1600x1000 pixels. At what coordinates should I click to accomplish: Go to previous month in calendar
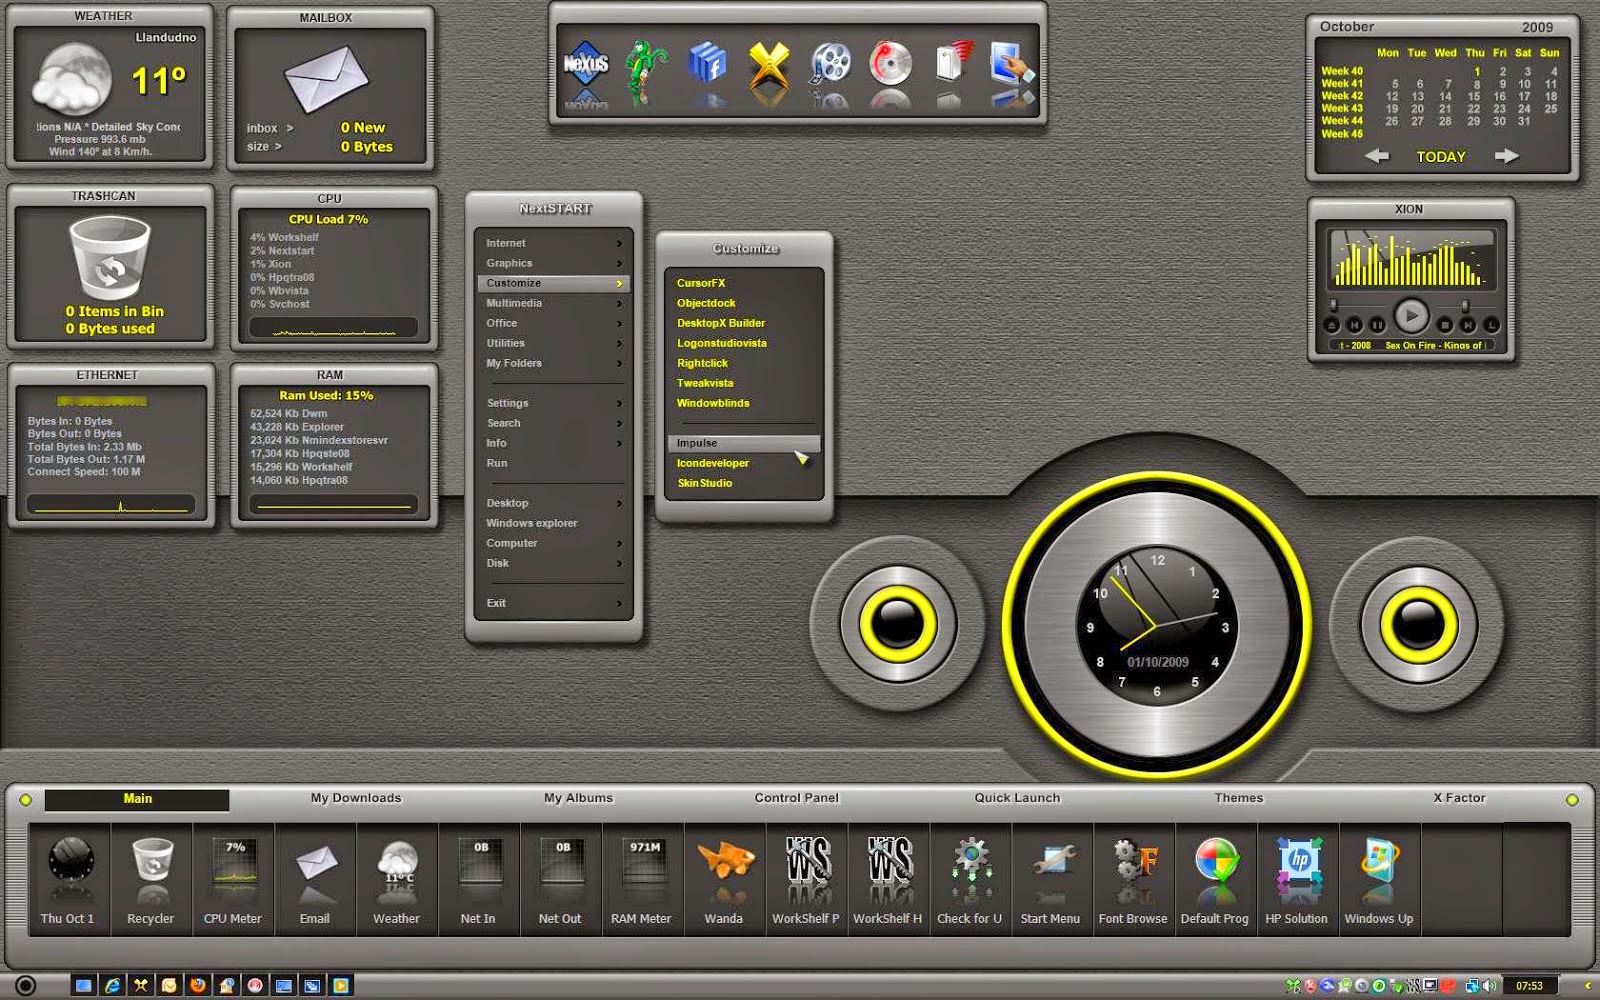[1377, 156]
